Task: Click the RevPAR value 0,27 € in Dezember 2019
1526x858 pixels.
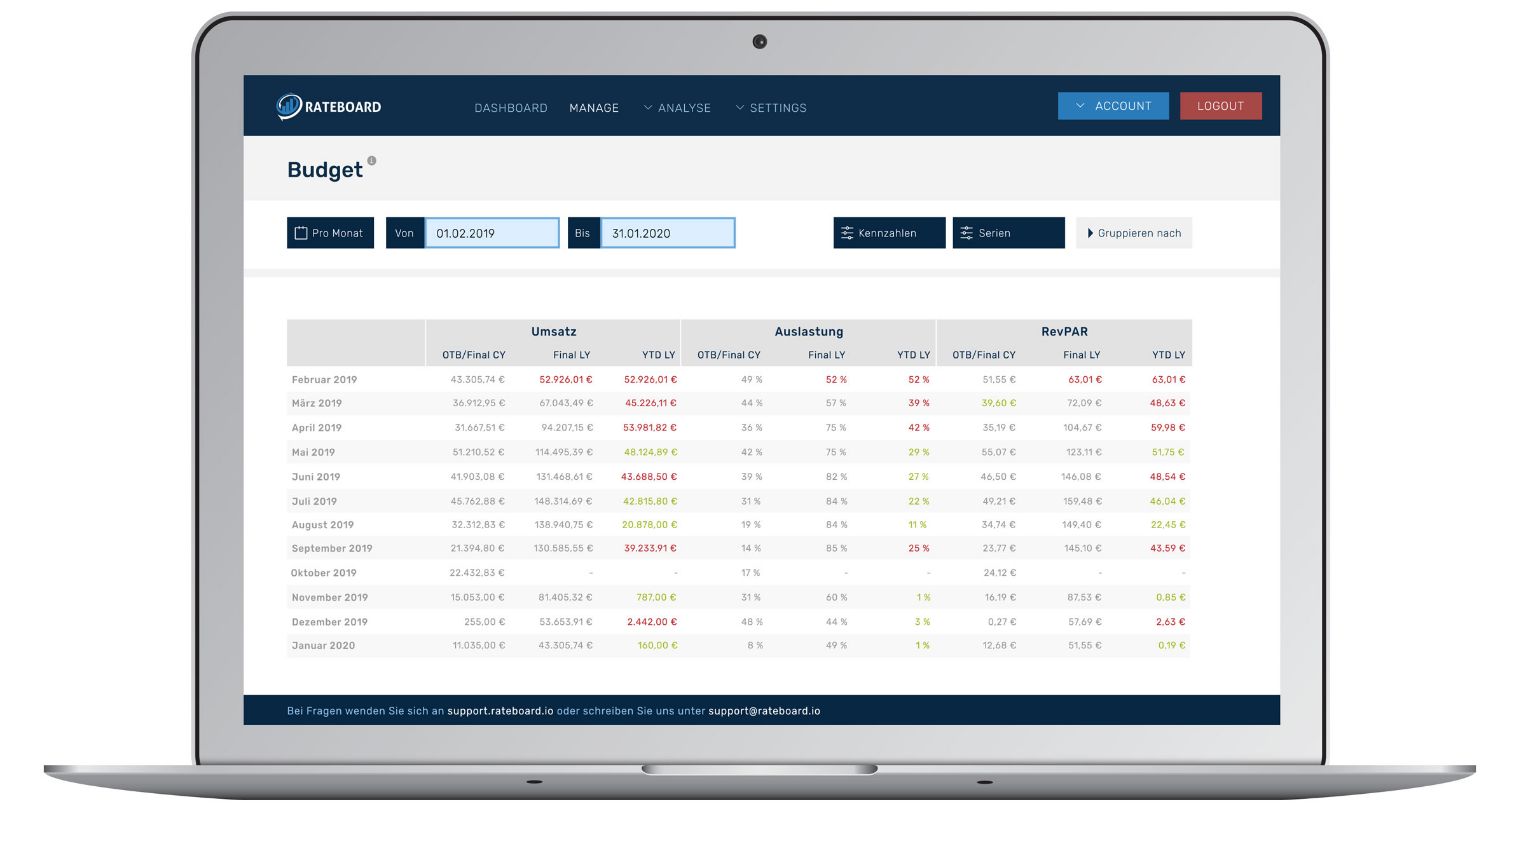Action: tap(1002, 622)
